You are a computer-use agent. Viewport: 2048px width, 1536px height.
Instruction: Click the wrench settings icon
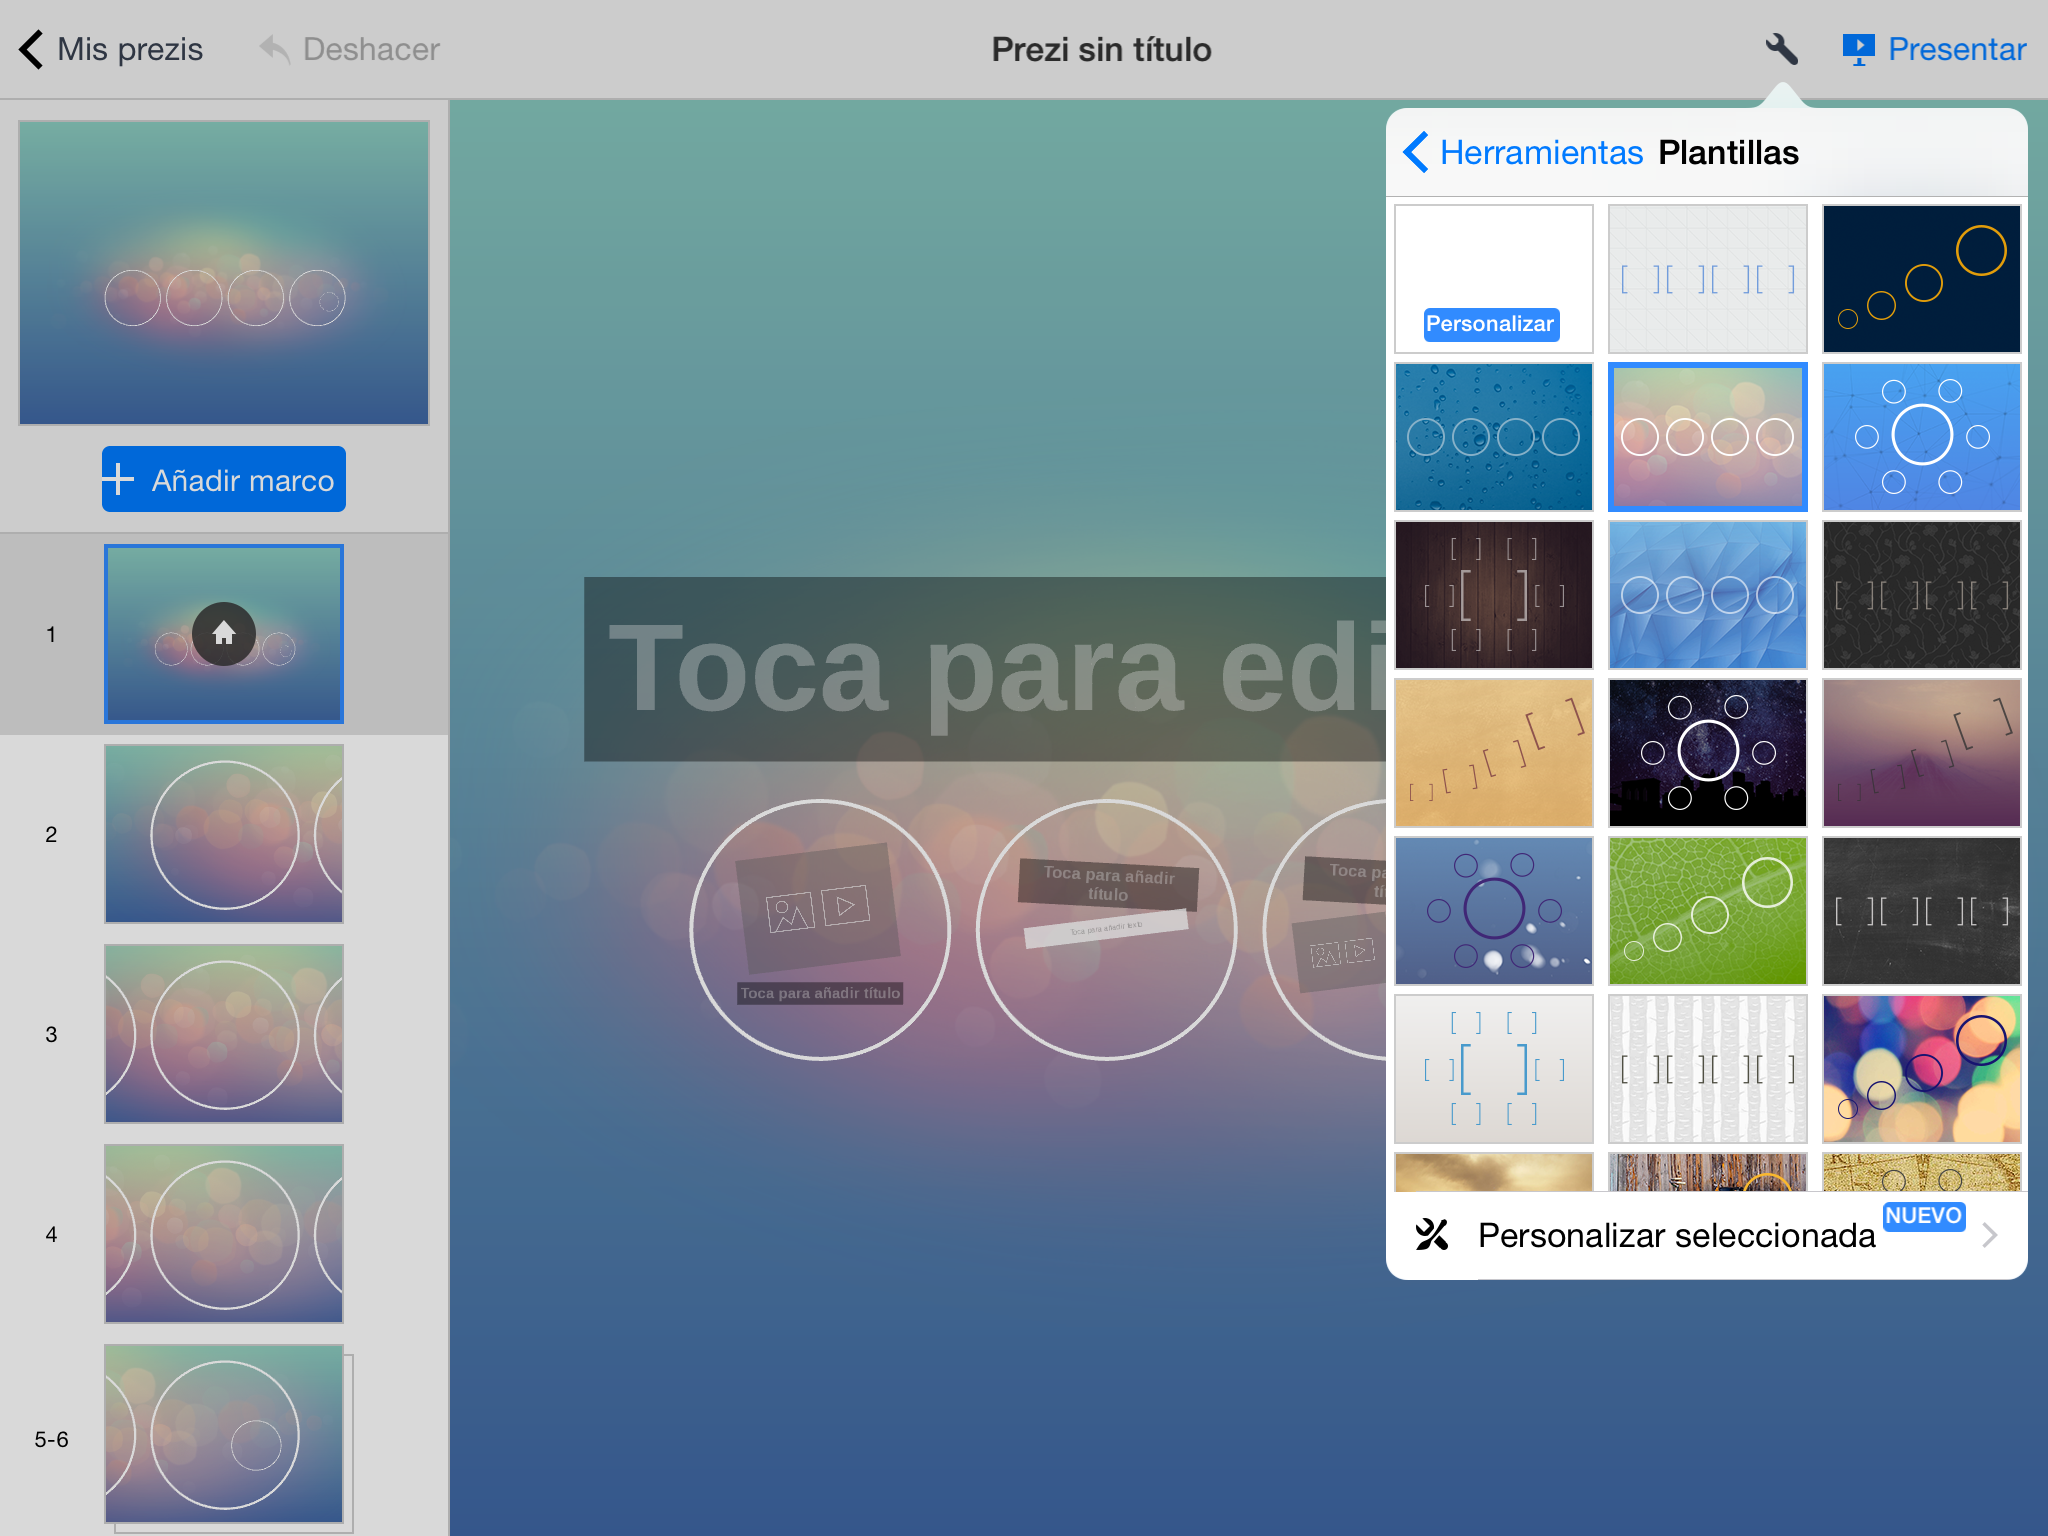click(1775, 48)
